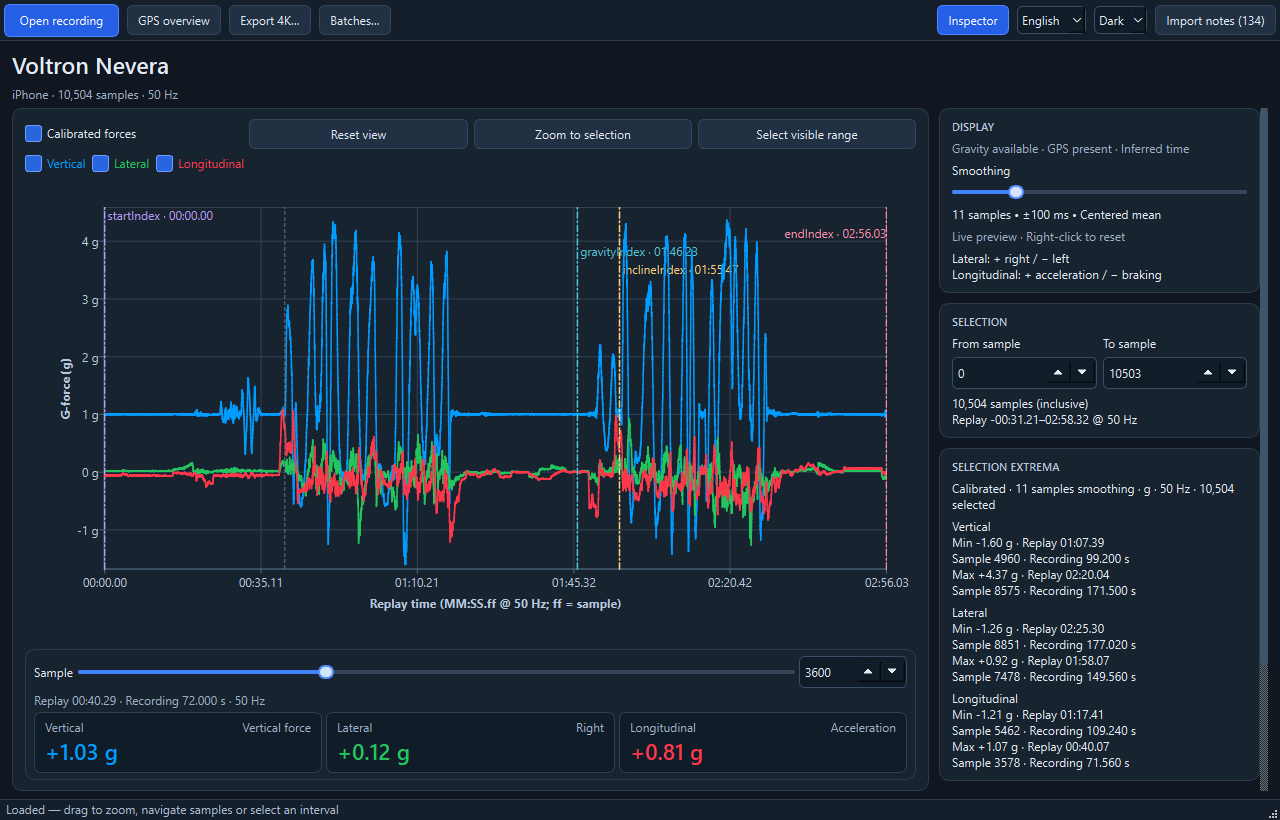Open the GPS overview
The image size is (1280, 820).
(174, 21)
